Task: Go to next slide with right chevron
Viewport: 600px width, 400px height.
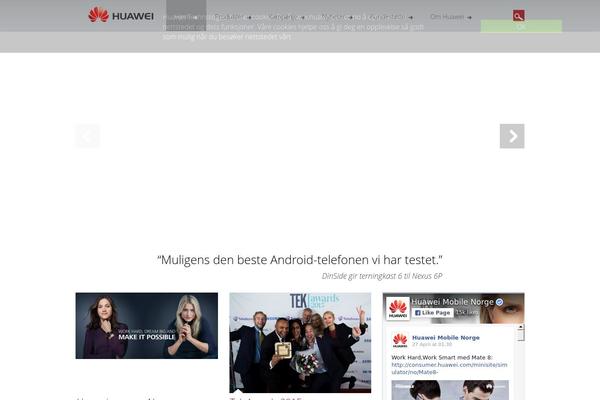Action: pos(512,136)
